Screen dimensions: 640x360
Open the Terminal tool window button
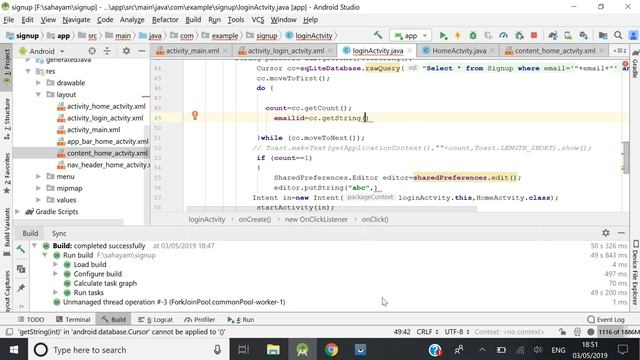pos(73,319)
